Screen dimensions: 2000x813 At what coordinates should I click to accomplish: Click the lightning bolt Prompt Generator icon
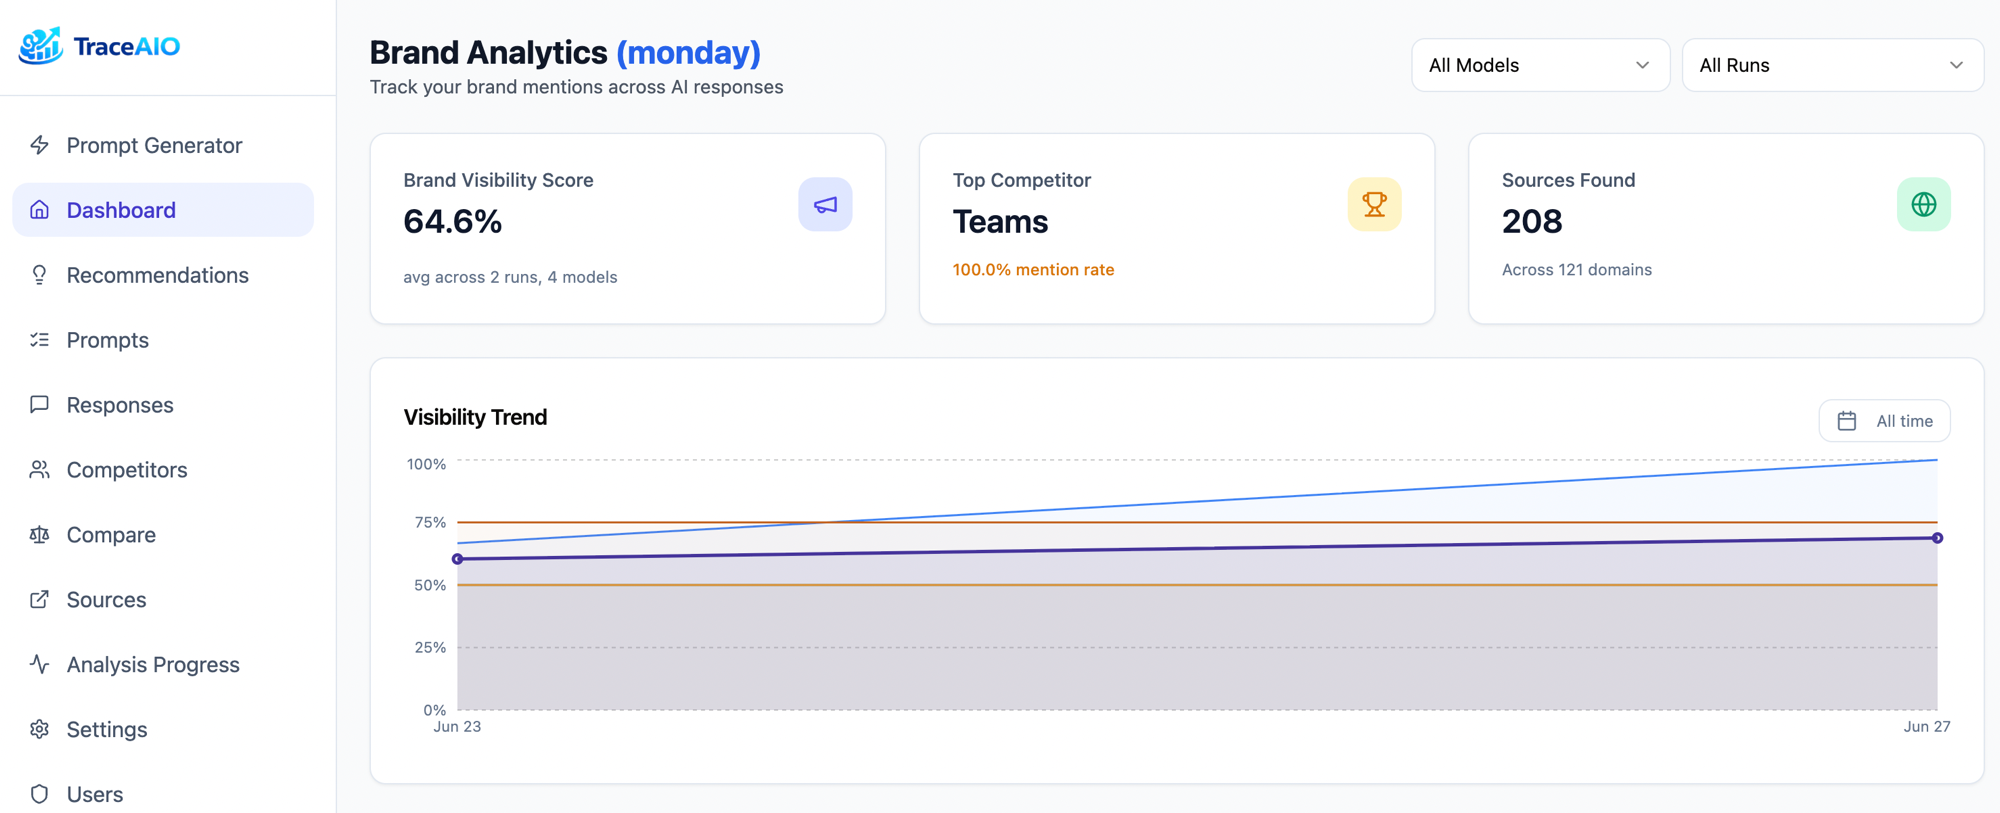39,145
